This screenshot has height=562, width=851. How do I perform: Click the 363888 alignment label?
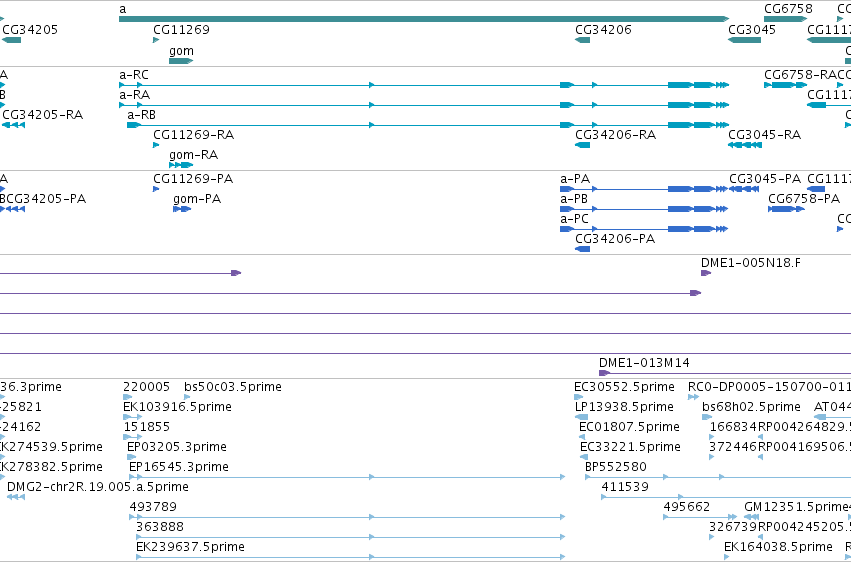160,527
